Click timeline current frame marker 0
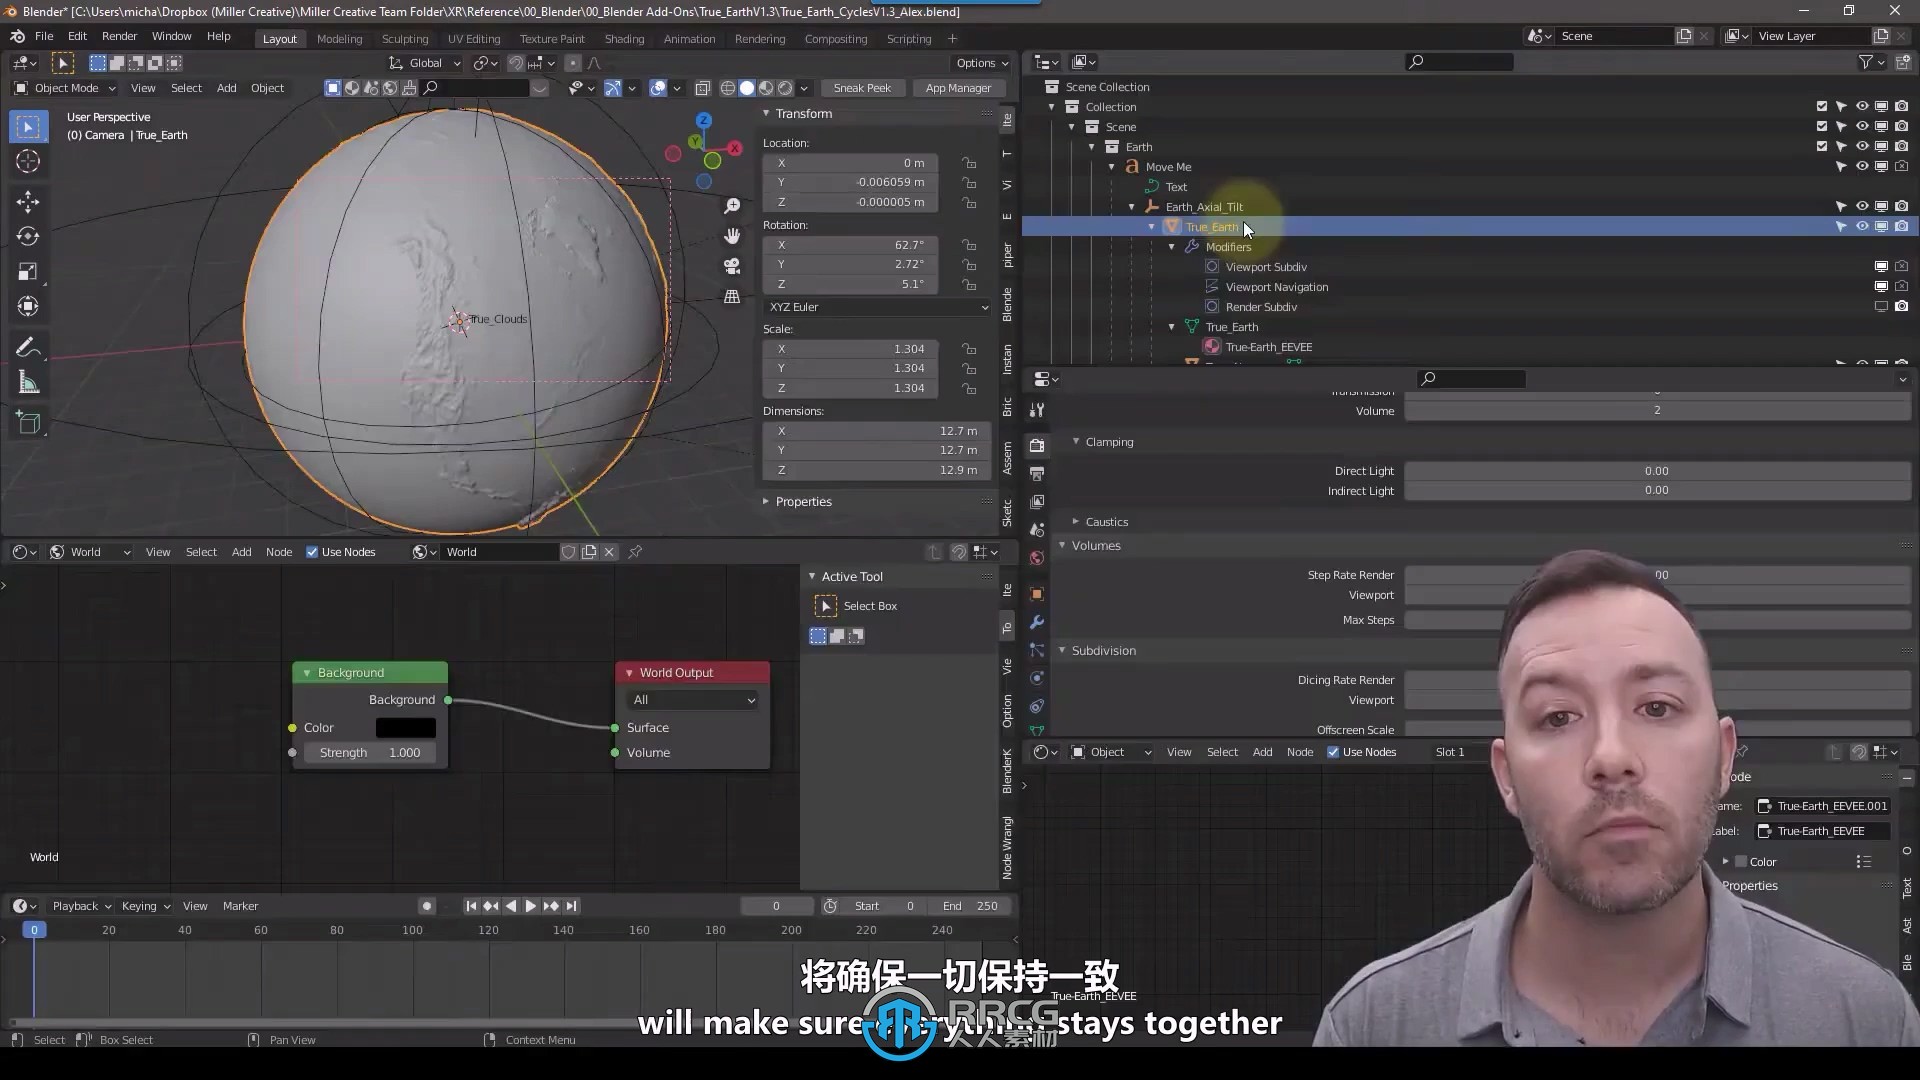The width and height of the screenshot is (1920, 1080). point(34,930)
